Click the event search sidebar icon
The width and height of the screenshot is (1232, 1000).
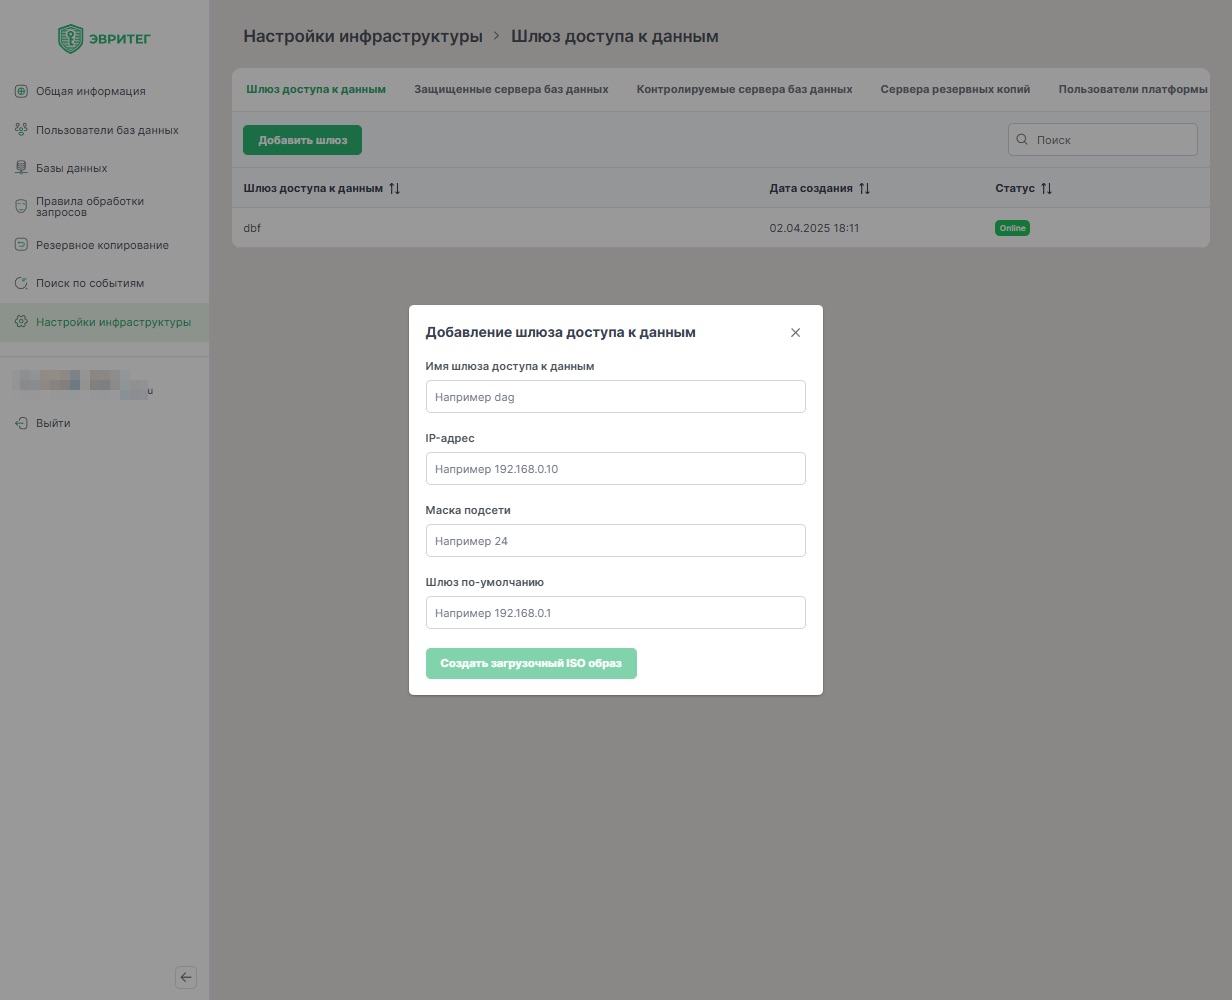click(21, 283)
